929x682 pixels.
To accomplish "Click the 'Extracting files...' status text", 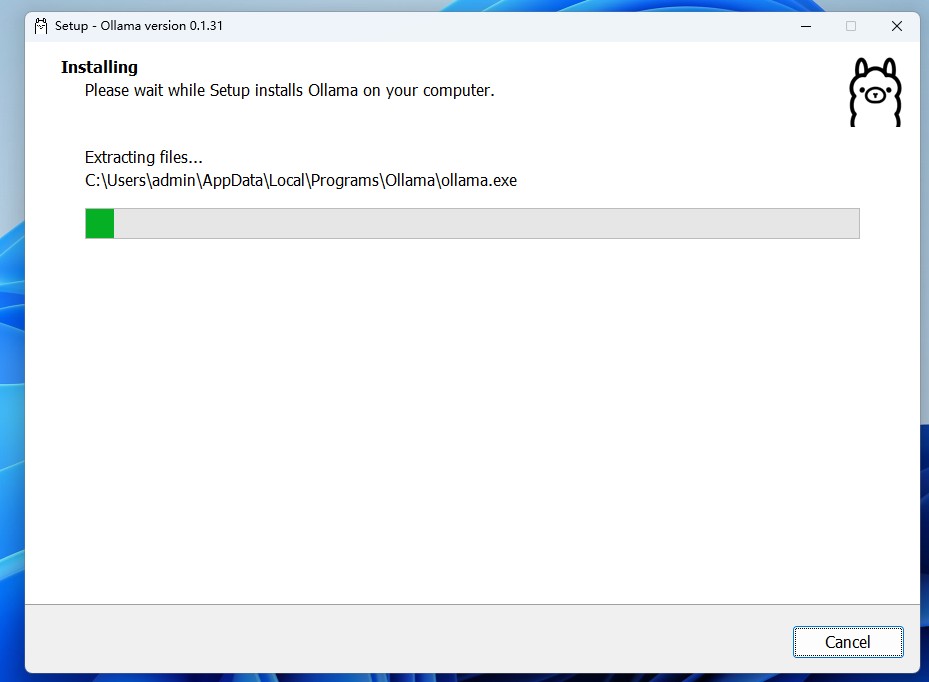I will point(143,157).
